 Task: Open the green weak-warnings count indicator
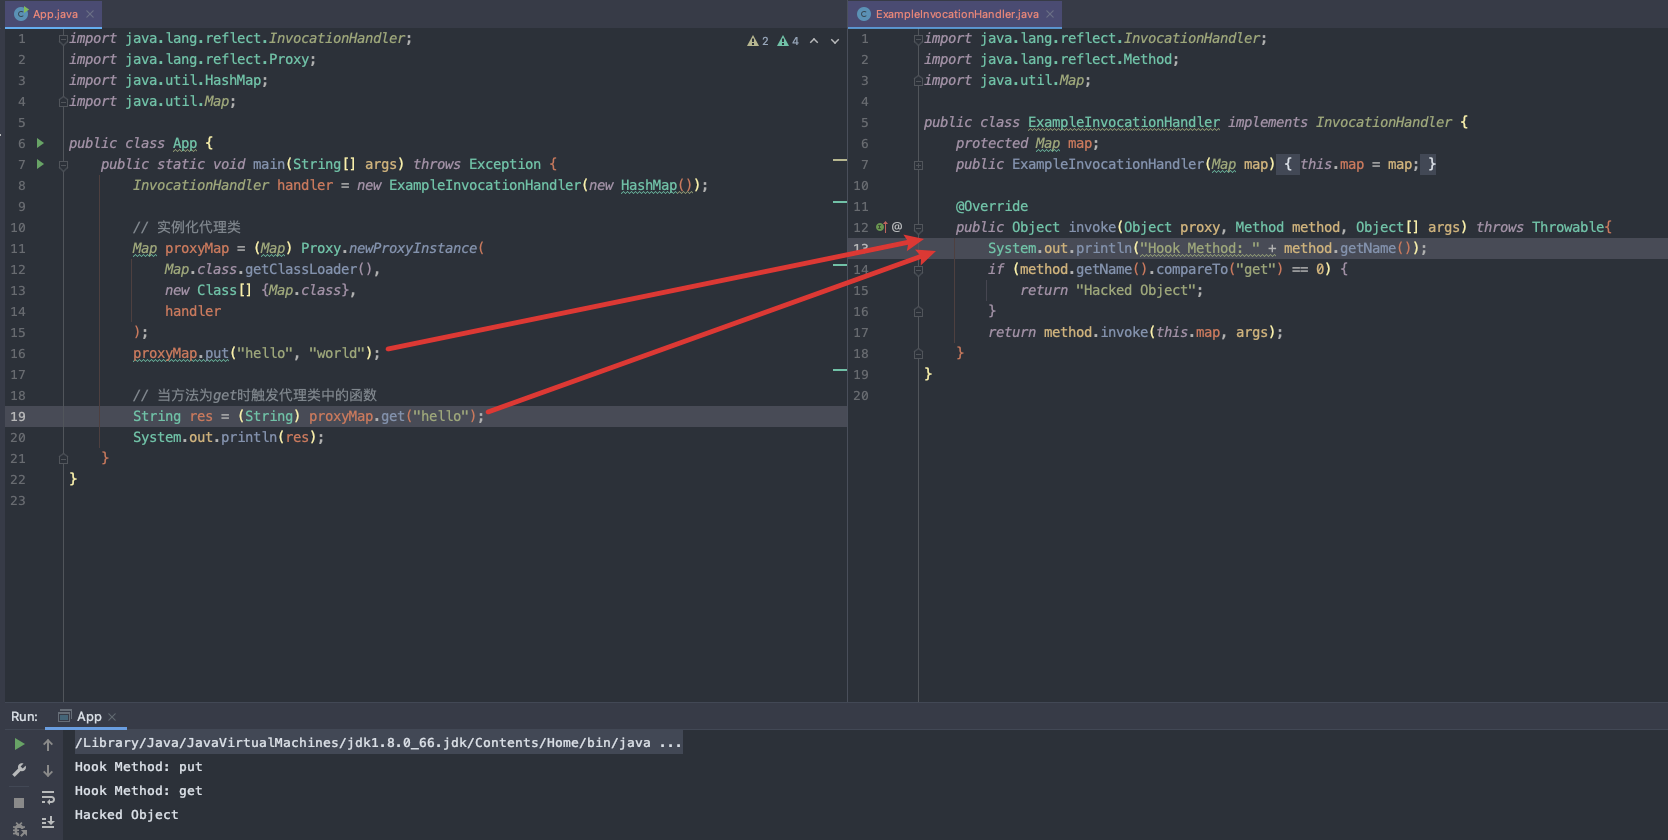788,41
